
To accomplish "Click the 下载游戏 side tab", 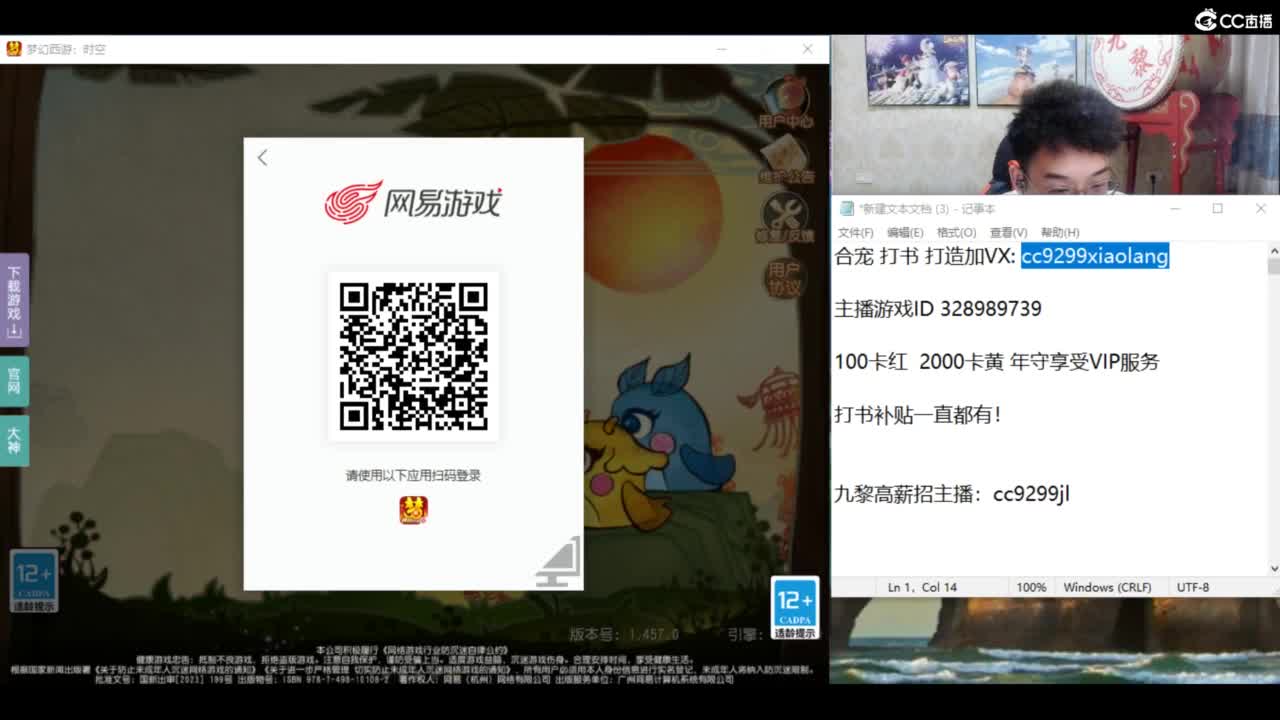I will pos(14,299).
